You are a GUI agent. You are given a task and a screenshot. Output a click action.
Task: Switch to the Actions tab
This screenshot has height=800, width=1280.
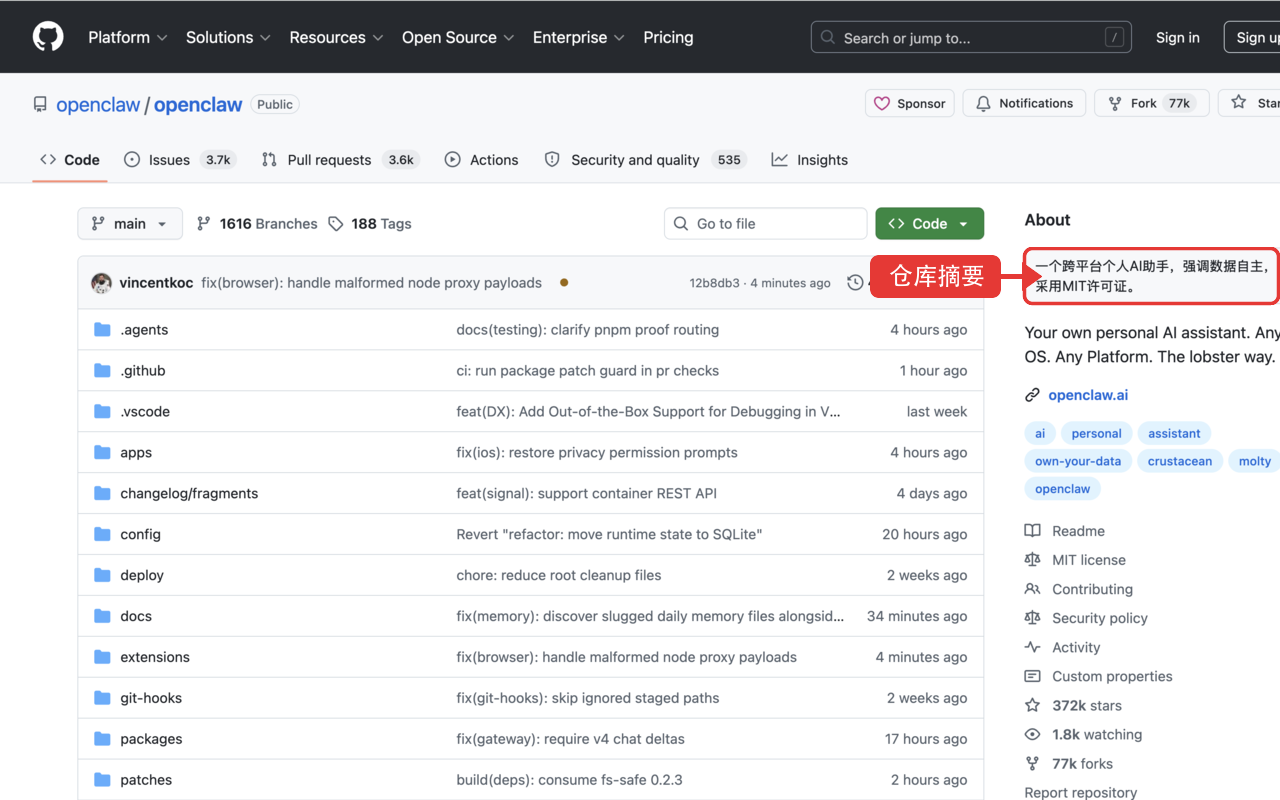(x=481, y=160)
